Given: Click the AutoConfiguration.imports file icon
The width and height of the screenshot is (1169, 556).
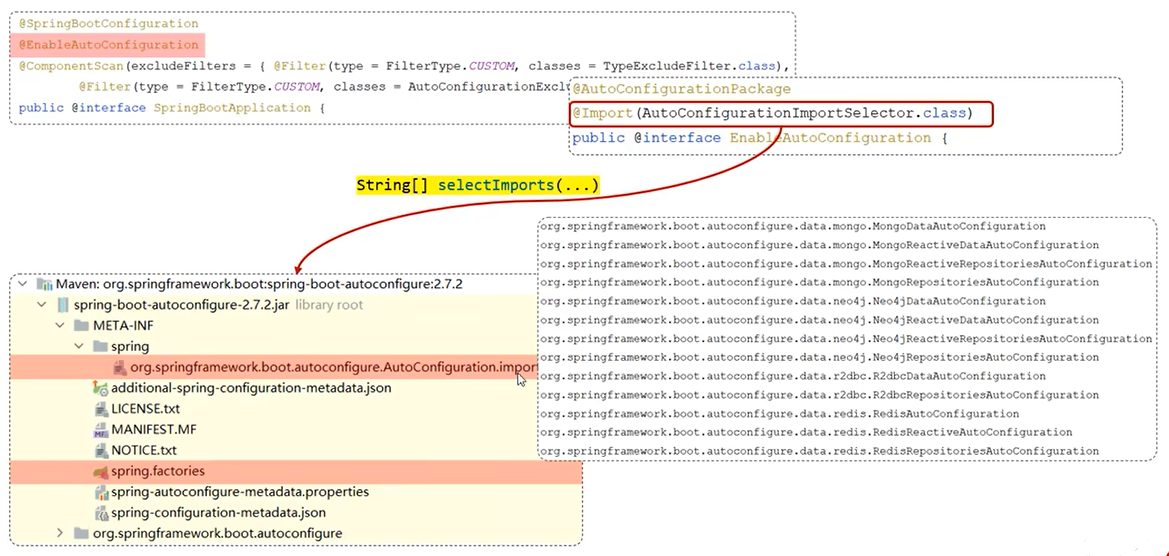Looking at the screenshot, I should (x=119, y=367).
